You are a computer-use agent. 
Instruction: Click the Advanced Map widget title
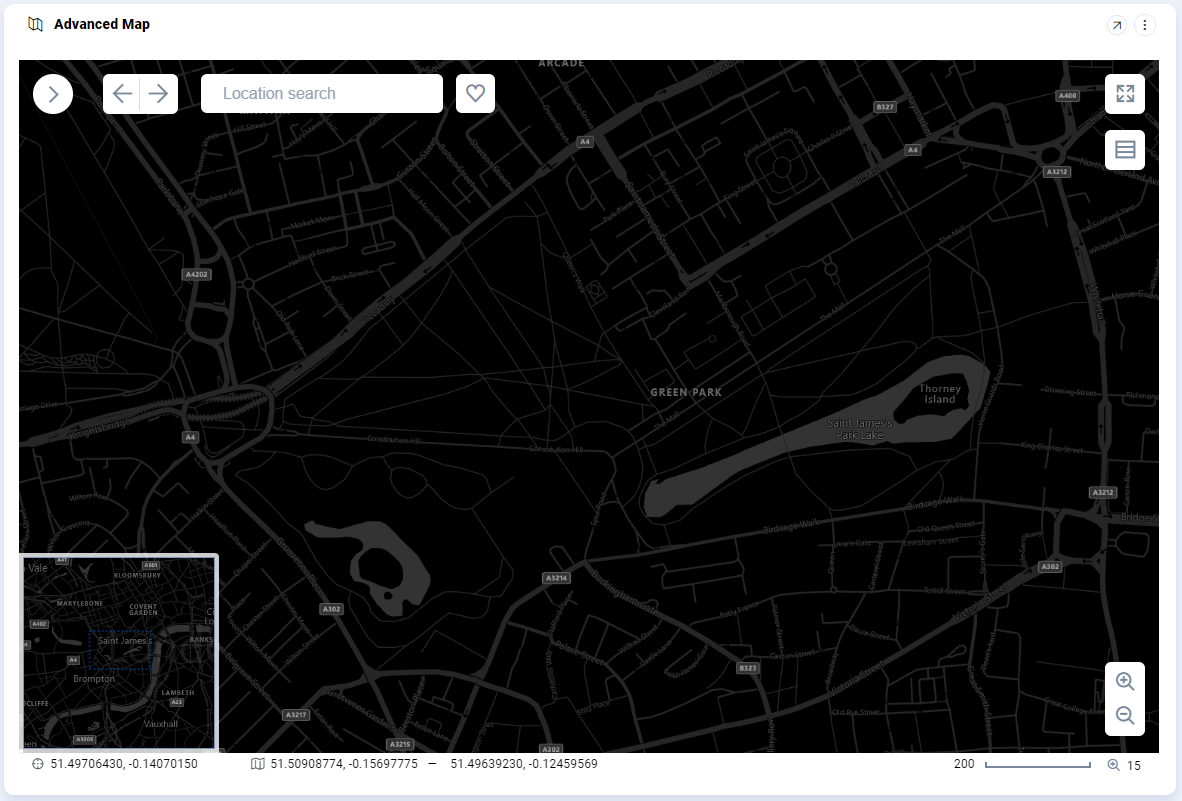(x=101, y=24)
